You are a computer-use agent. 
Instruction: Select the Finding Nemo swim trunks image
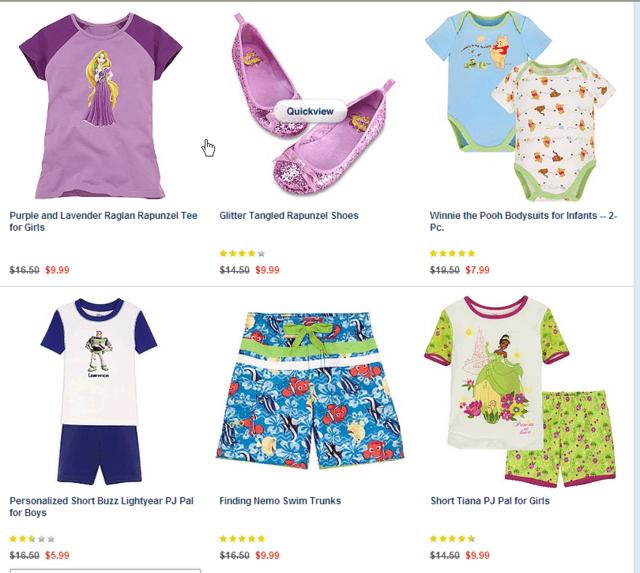coord(310,391)
